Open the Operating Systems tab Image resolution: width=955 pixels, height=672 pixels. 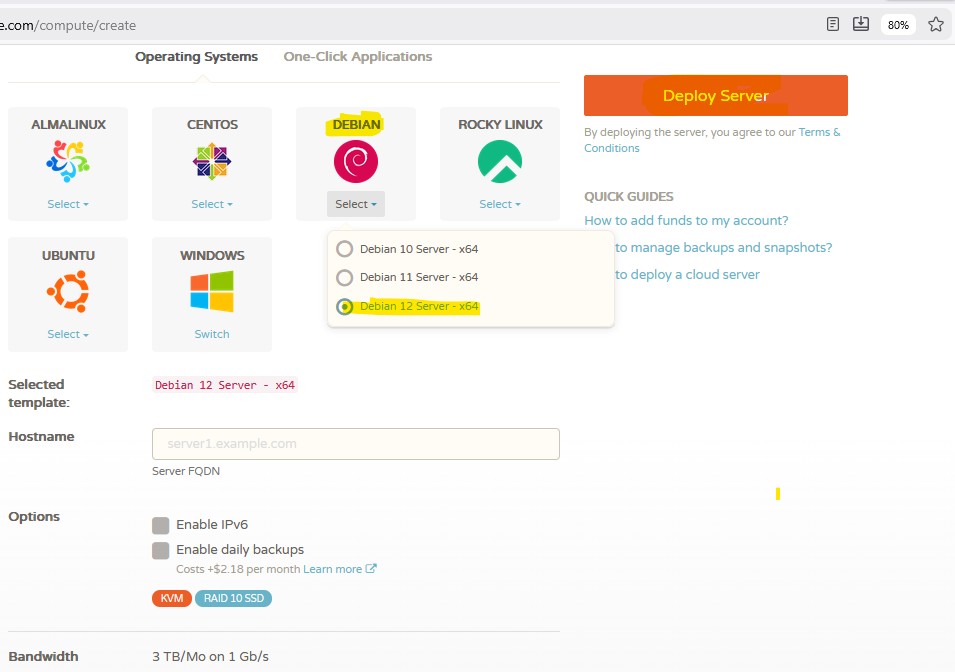(x=196, y=57)
